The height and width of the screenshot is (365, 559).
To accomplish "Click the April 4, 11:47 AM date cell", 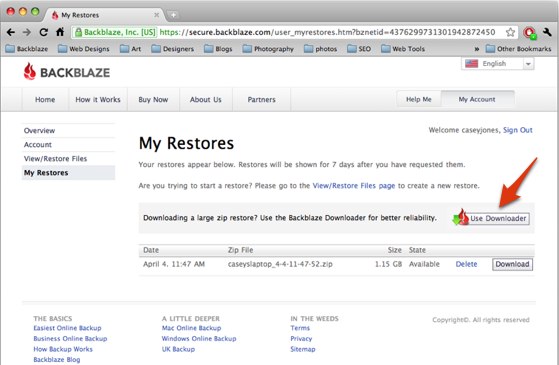I will pos(174,264).
